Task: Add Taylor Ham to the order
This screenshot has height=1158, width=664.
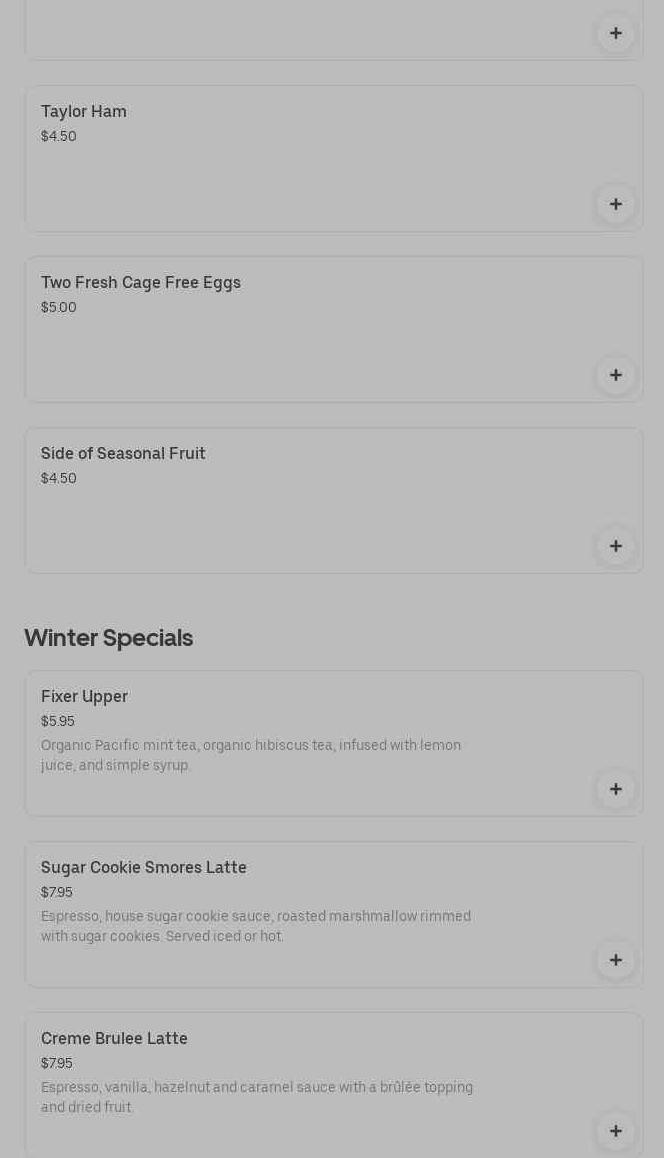Action: click(615, 204)
